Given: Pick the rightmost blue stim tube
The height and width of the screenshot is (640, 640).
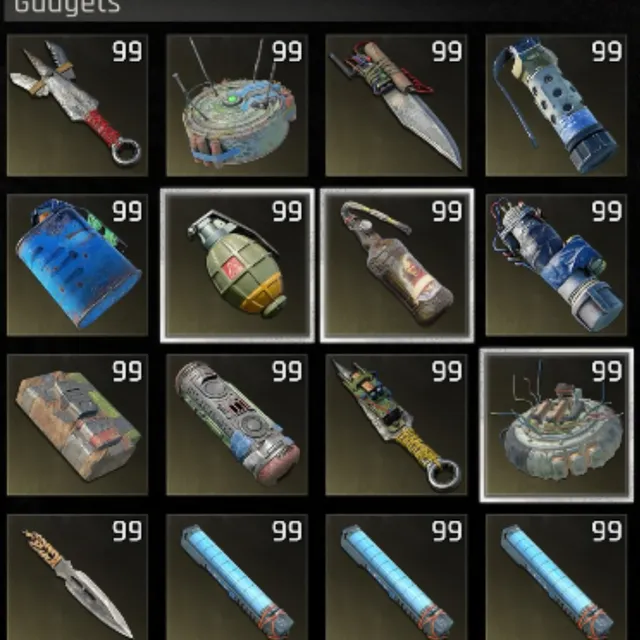Looking at the screenshot, I should (556, 577).
